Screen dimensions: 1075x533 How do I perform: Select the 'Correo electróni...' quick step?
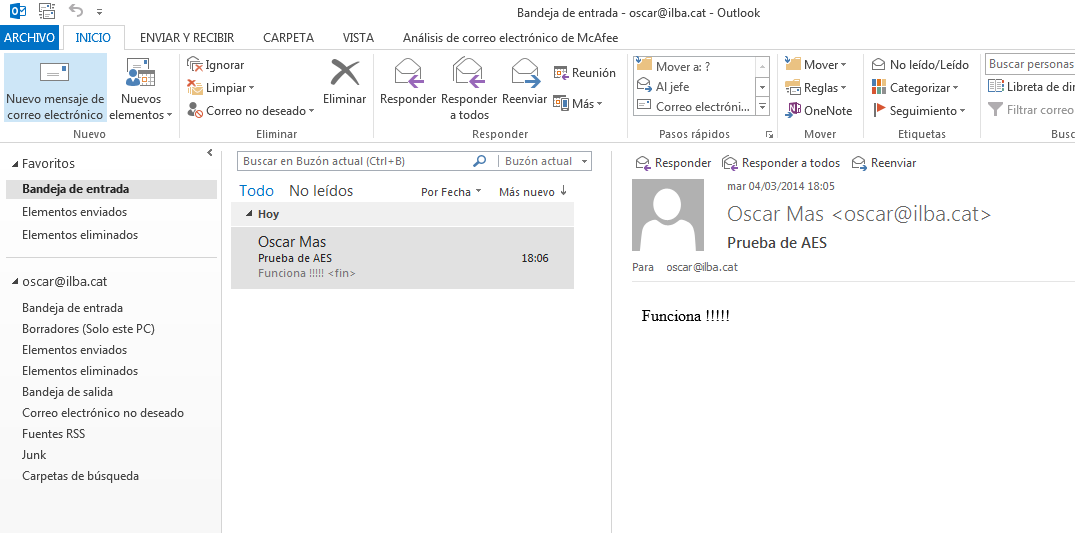point(694,106)
